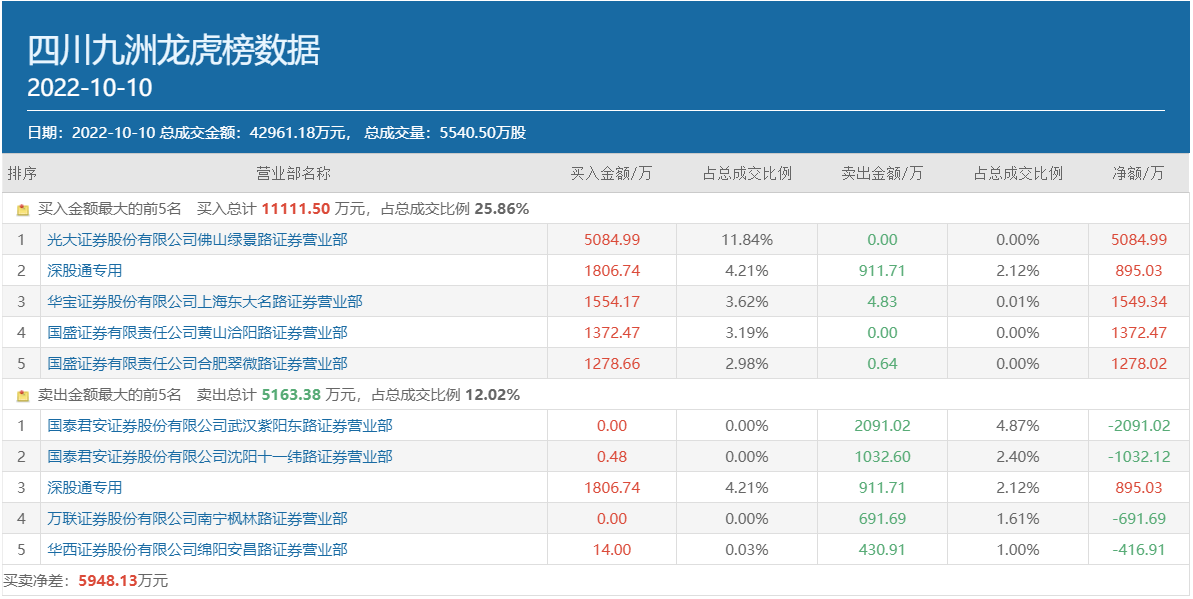Click the icon beside 卖出金额最大的前5名
This screenshot has height=599, width=1193.
tap(23, 396)
